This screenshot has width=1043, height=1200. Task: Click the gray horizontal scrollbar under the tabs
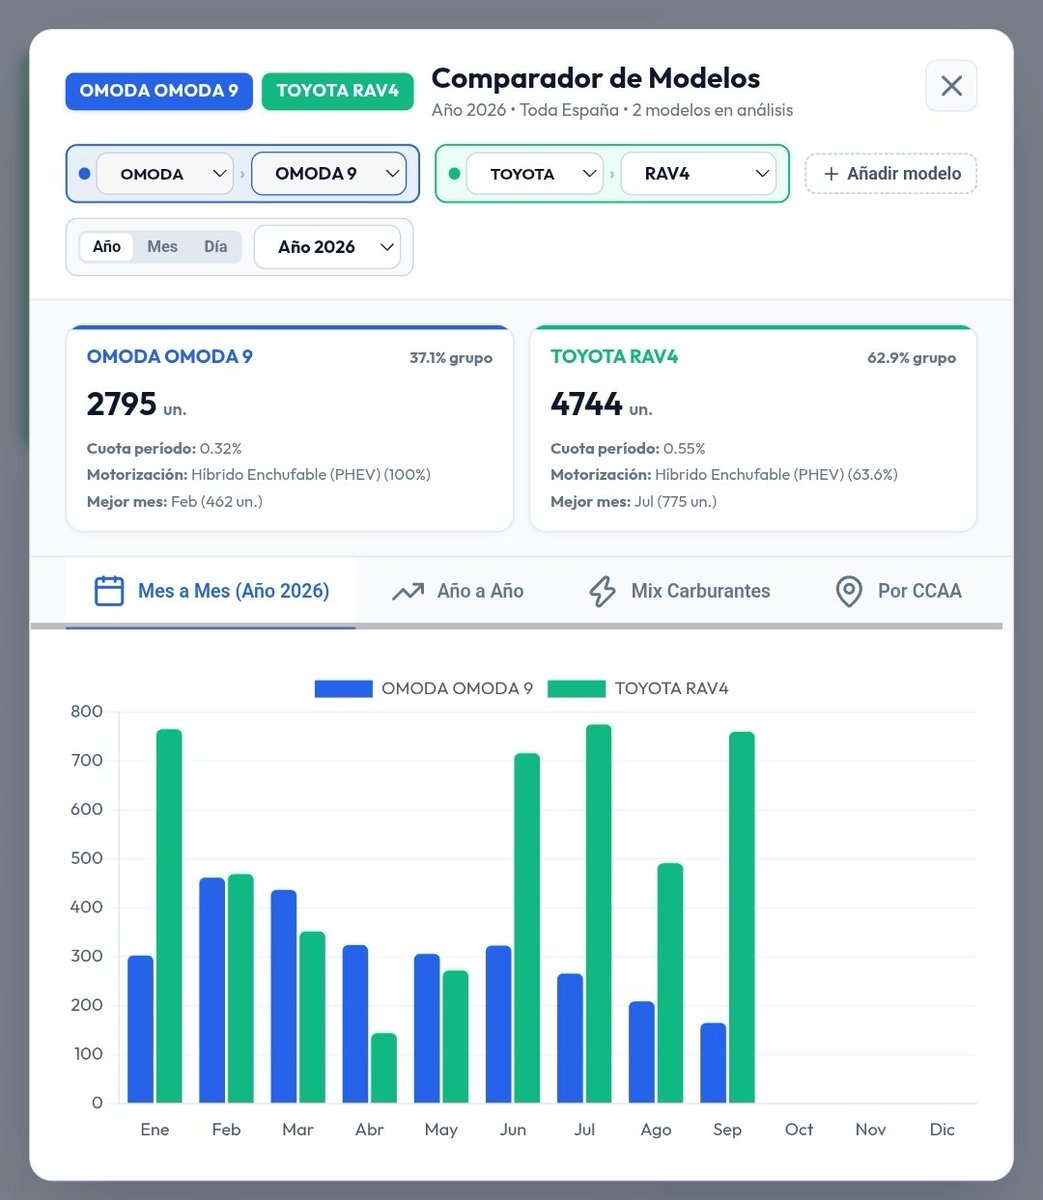pyautogui.click(x=517, y=626)
